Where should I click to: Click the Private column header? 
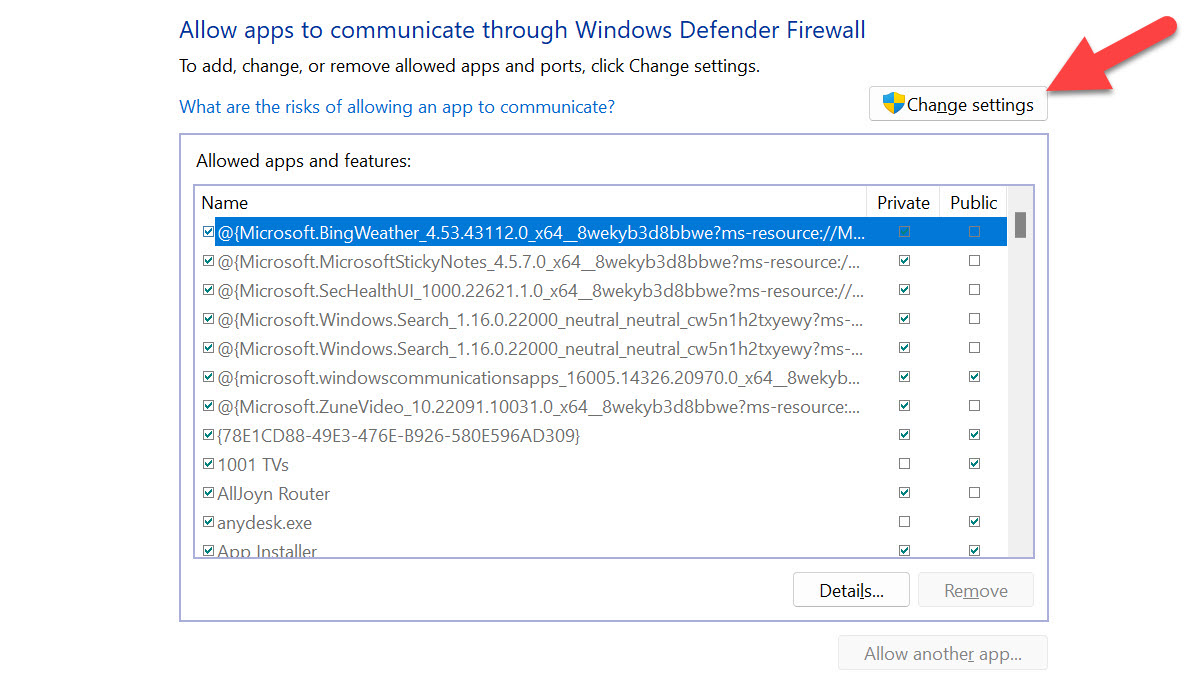click(x=903, y=202)
